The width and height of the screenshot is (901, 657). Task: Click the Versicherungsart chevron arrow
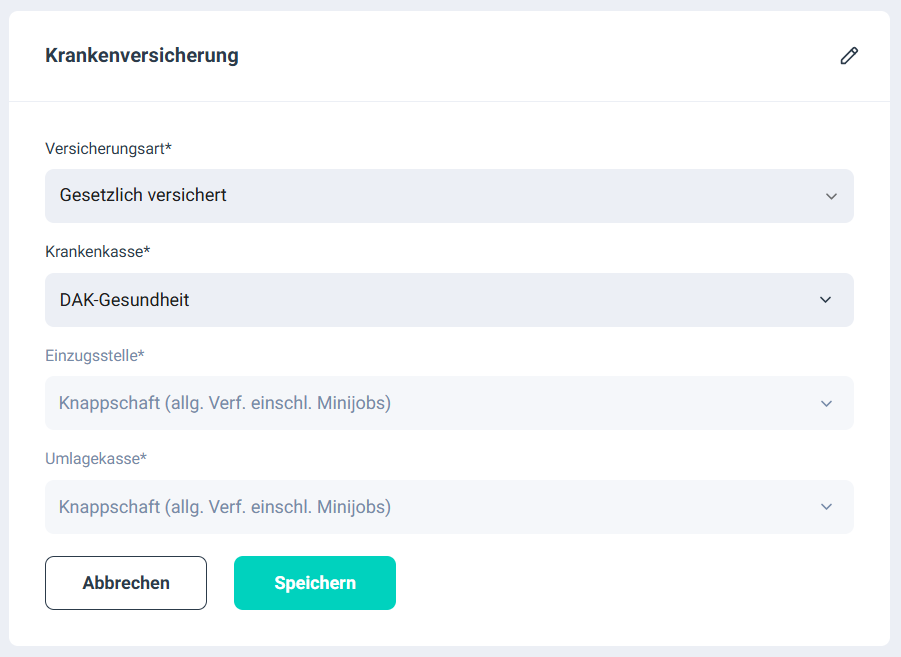point(831,196)
